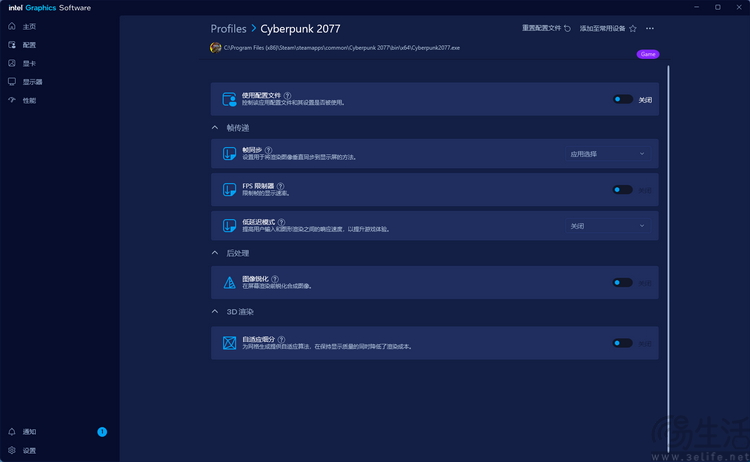This screenshot has height=462, width=750.
Task: Open the 主页 home page in sidebar
Action: click(x=22, y=26)
